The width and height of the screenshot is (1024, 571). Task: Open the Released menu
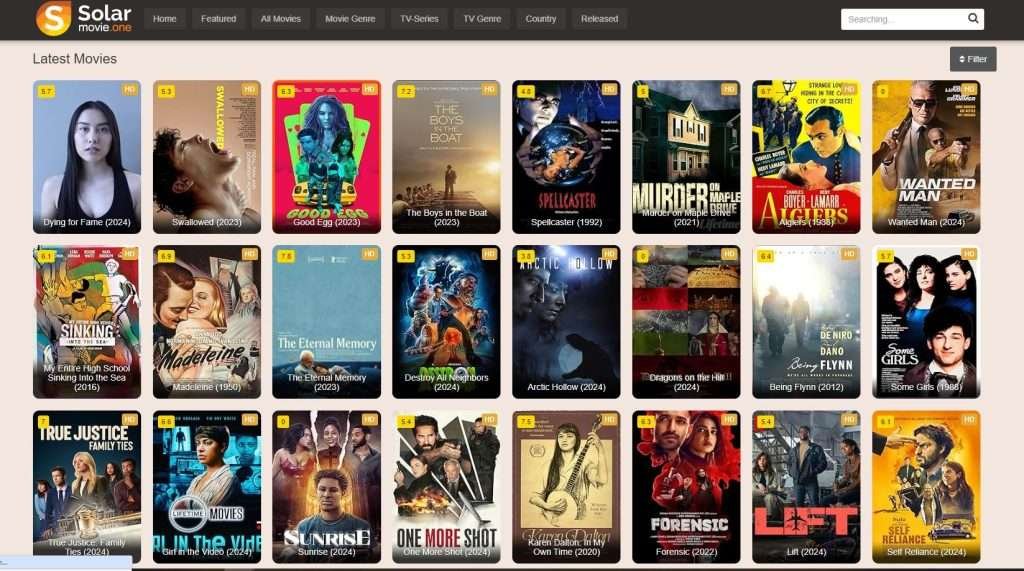(600, 19)
